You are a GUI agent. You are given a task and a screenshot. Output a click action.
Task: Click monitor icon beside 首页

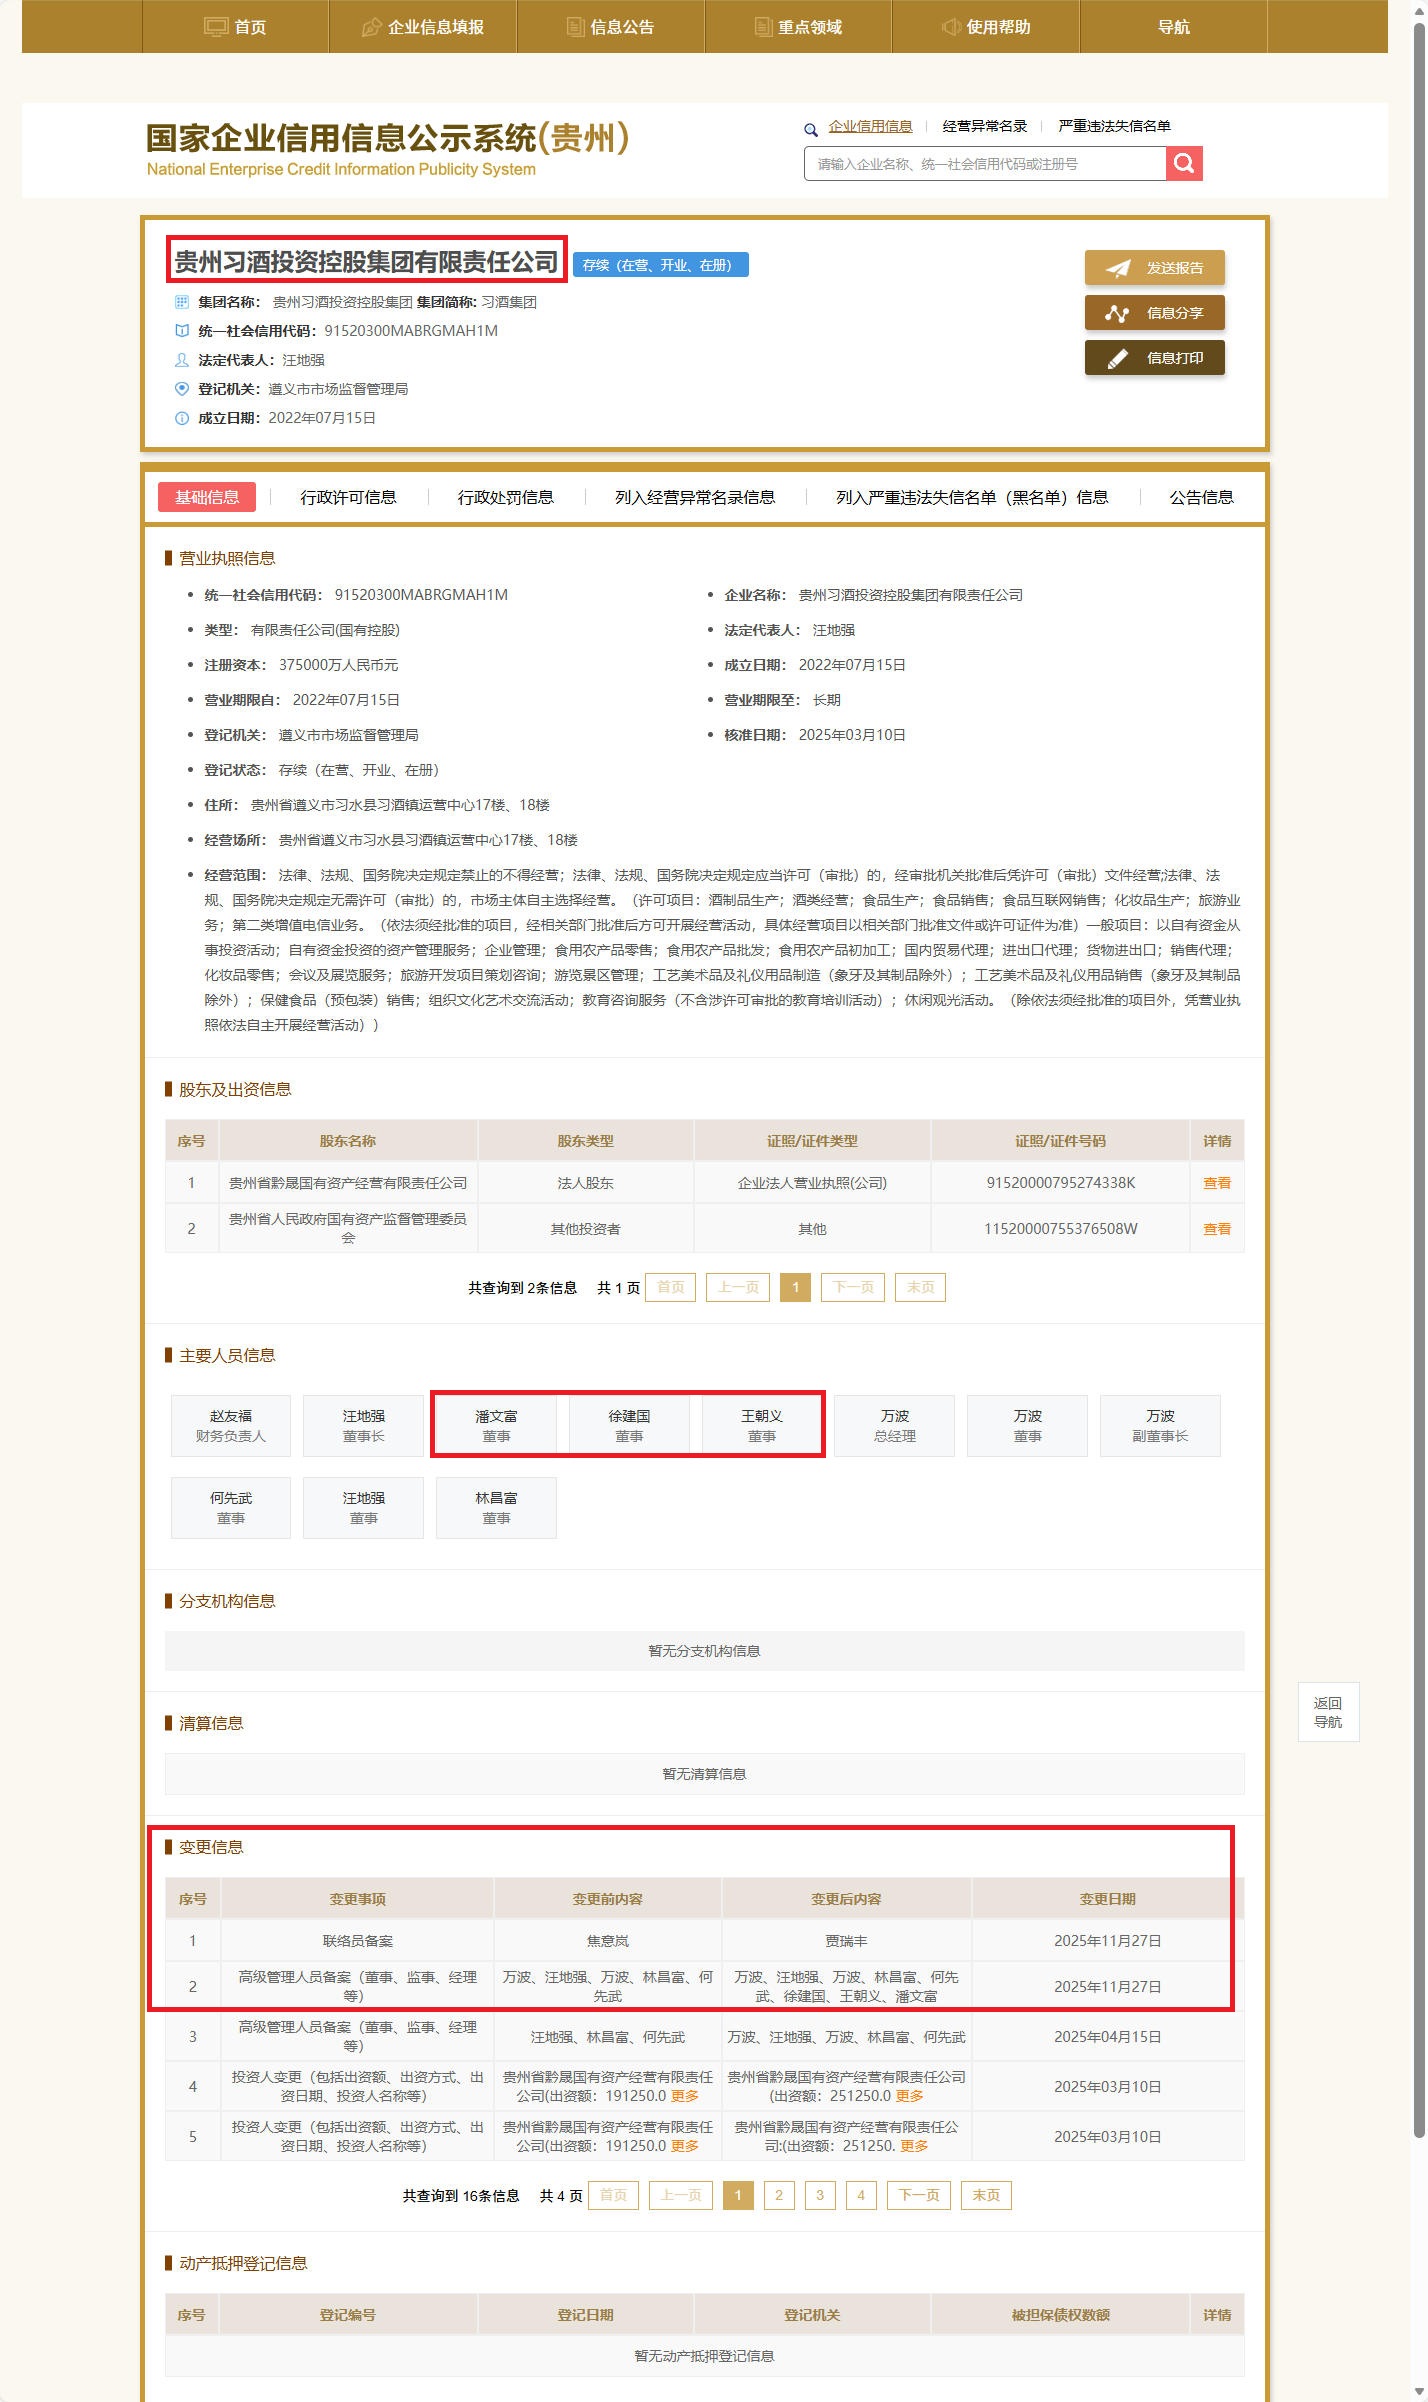tap(216, 27)
